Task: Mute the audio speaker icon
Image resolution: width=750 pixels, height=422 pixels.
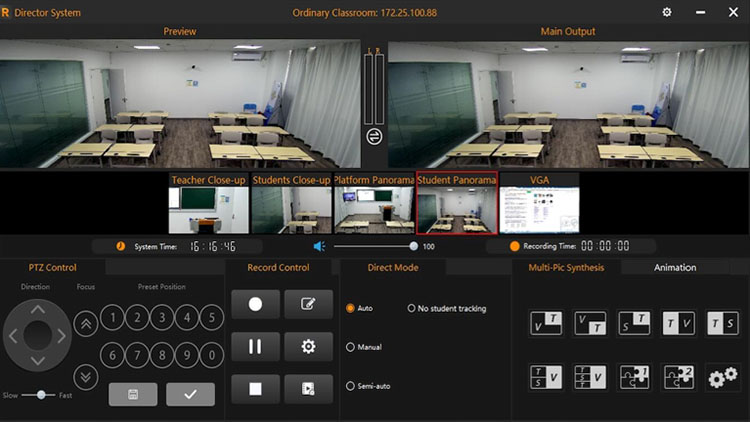Action: (320, 246)
